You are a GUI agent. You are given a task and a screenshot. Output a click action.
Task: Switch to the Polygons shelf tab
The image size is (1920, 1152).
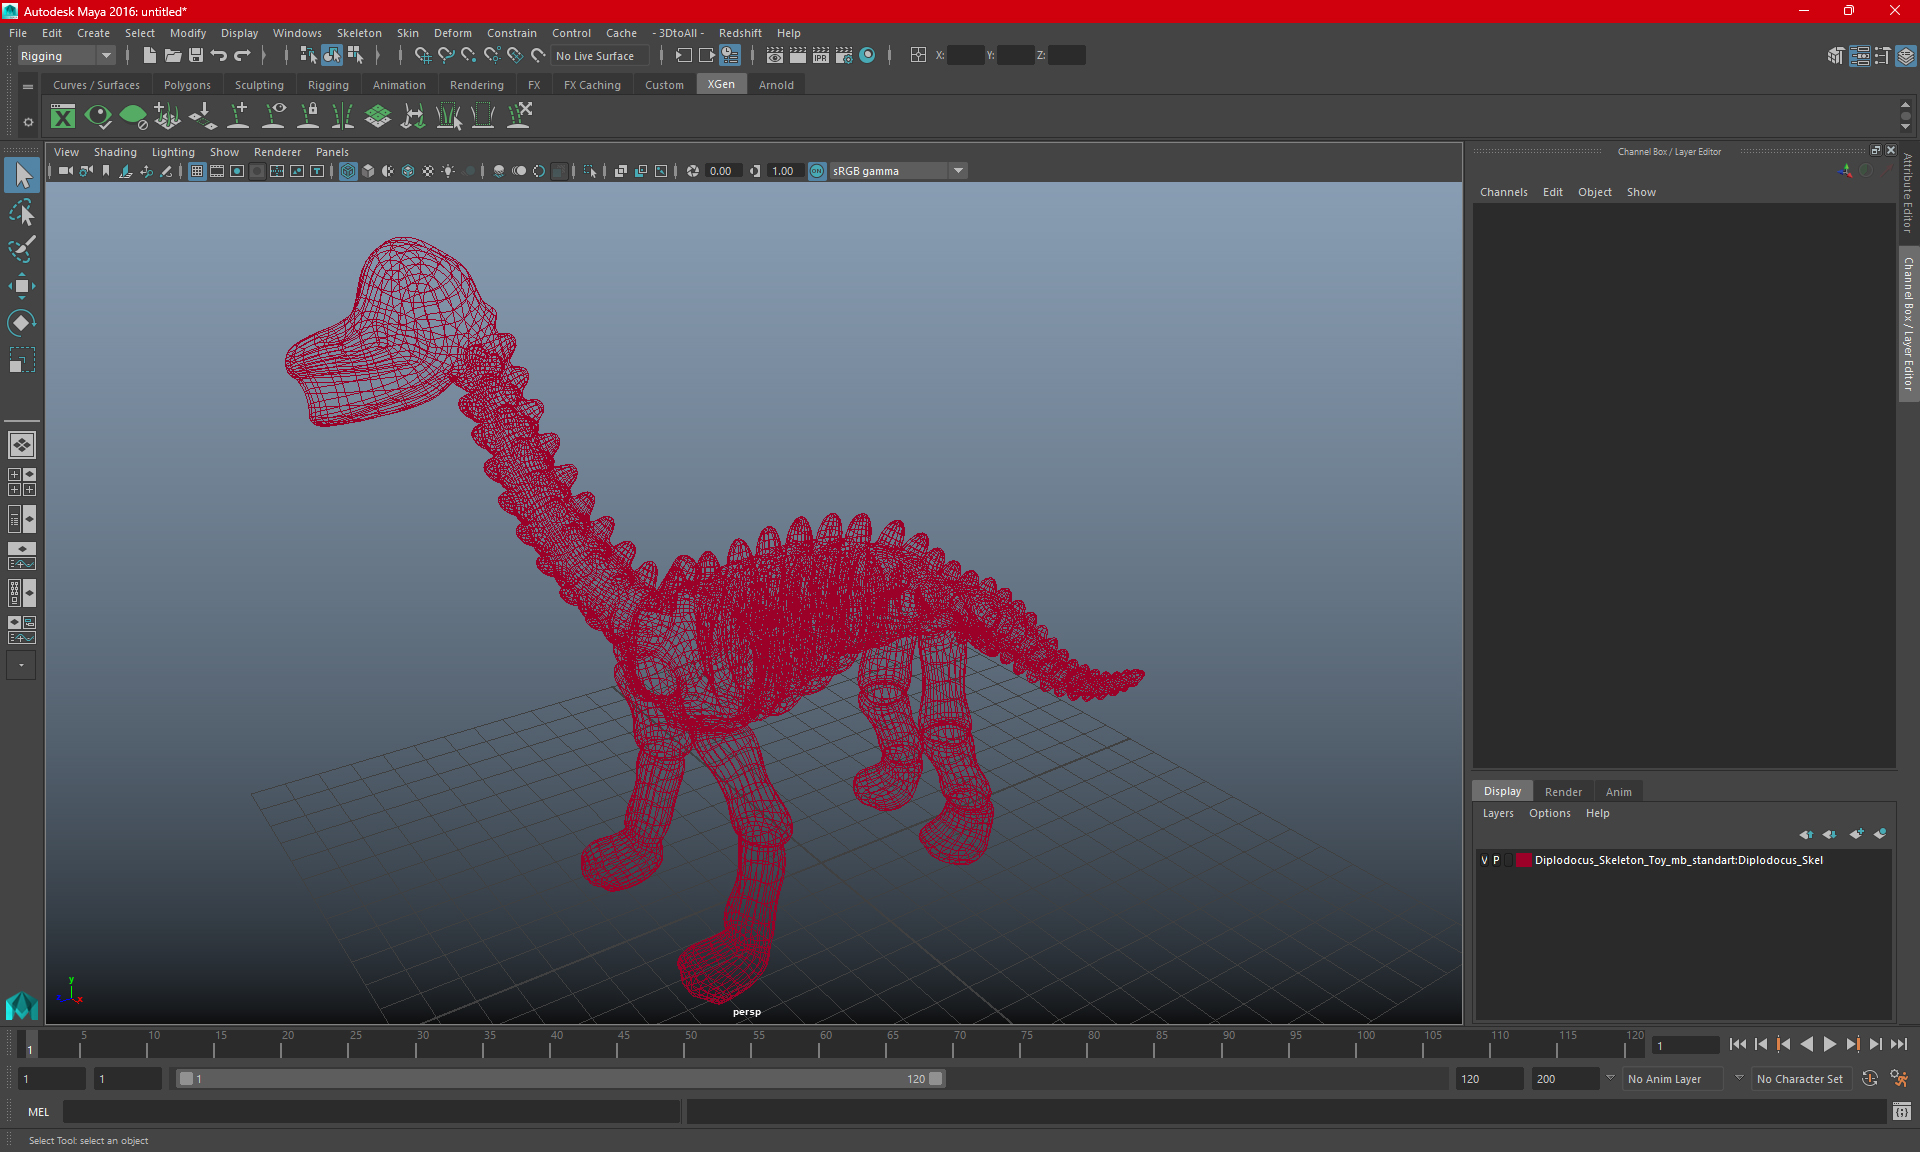pos(187,85)
